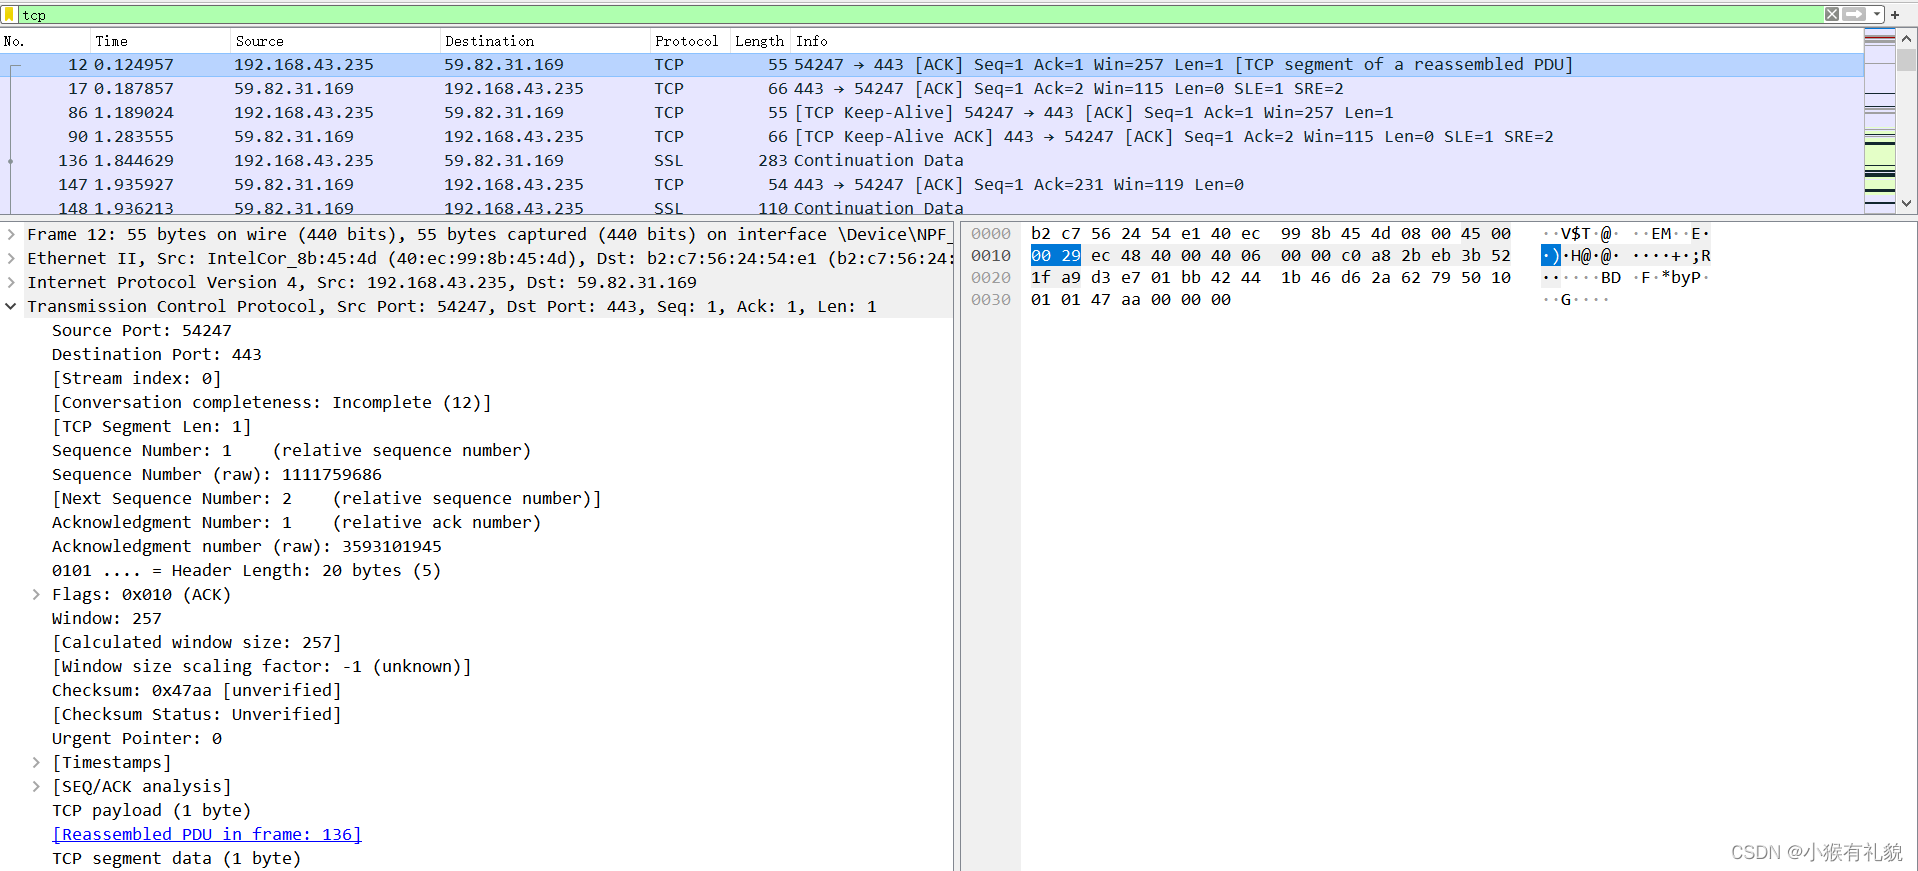Click the packet list scroll-up arrow
1918x871 pixels.
1907,38
